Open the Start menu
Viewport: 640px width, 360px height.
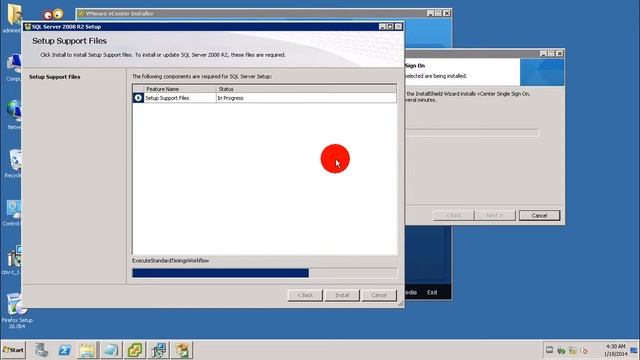(x=13, y=350)
